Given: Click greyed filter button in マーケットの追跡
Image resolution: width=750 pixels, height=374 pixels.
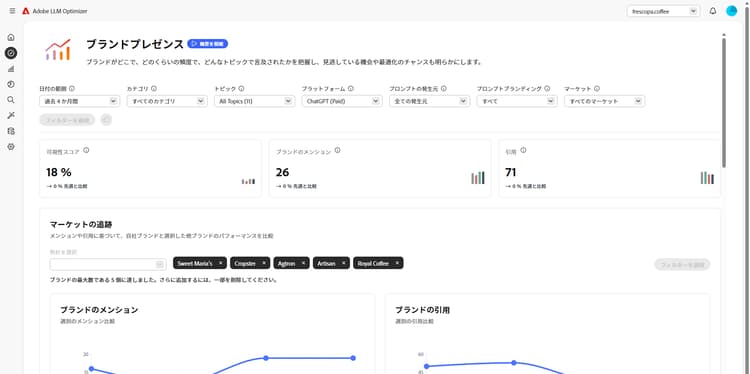Looking at the screenshot, I should click(682, 264).
